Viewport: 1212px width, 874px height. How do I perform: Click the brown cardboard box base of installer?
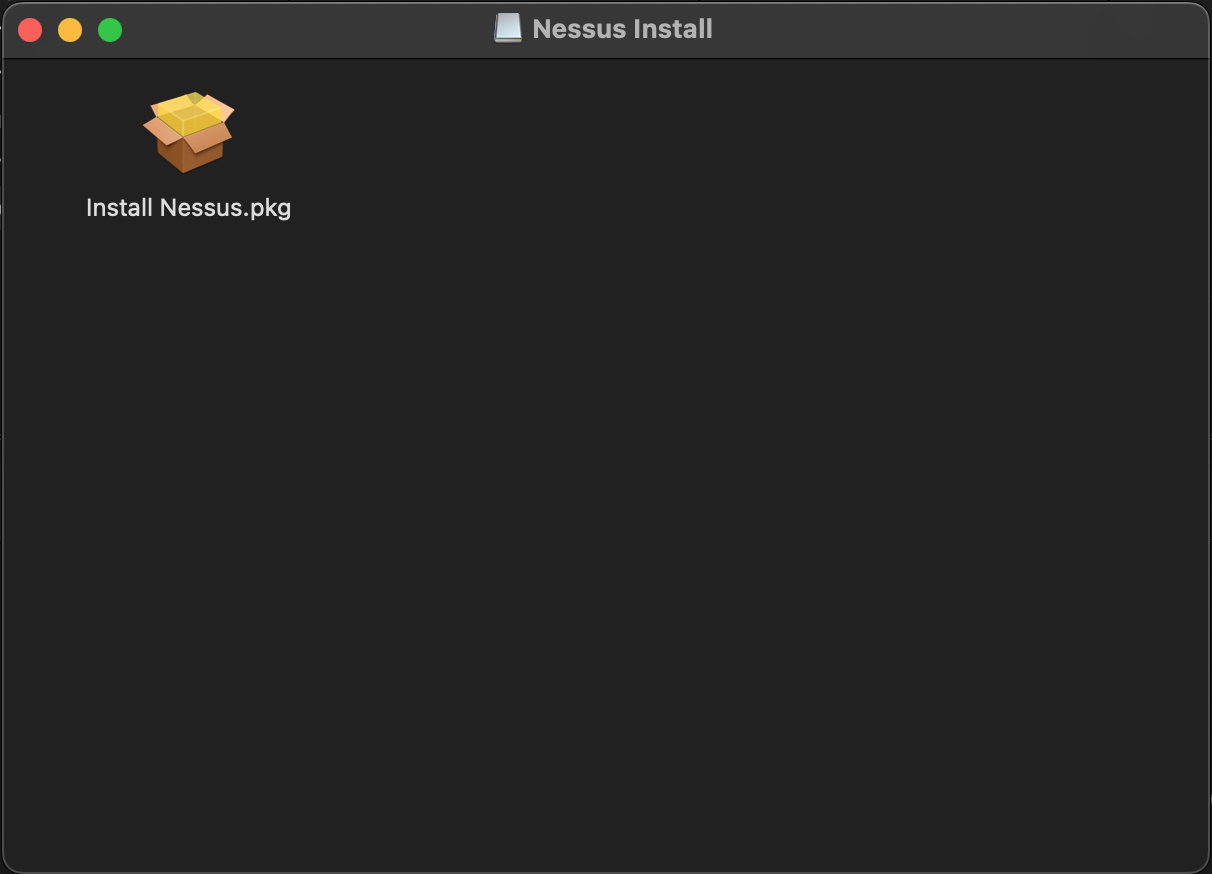pos(188,150)
